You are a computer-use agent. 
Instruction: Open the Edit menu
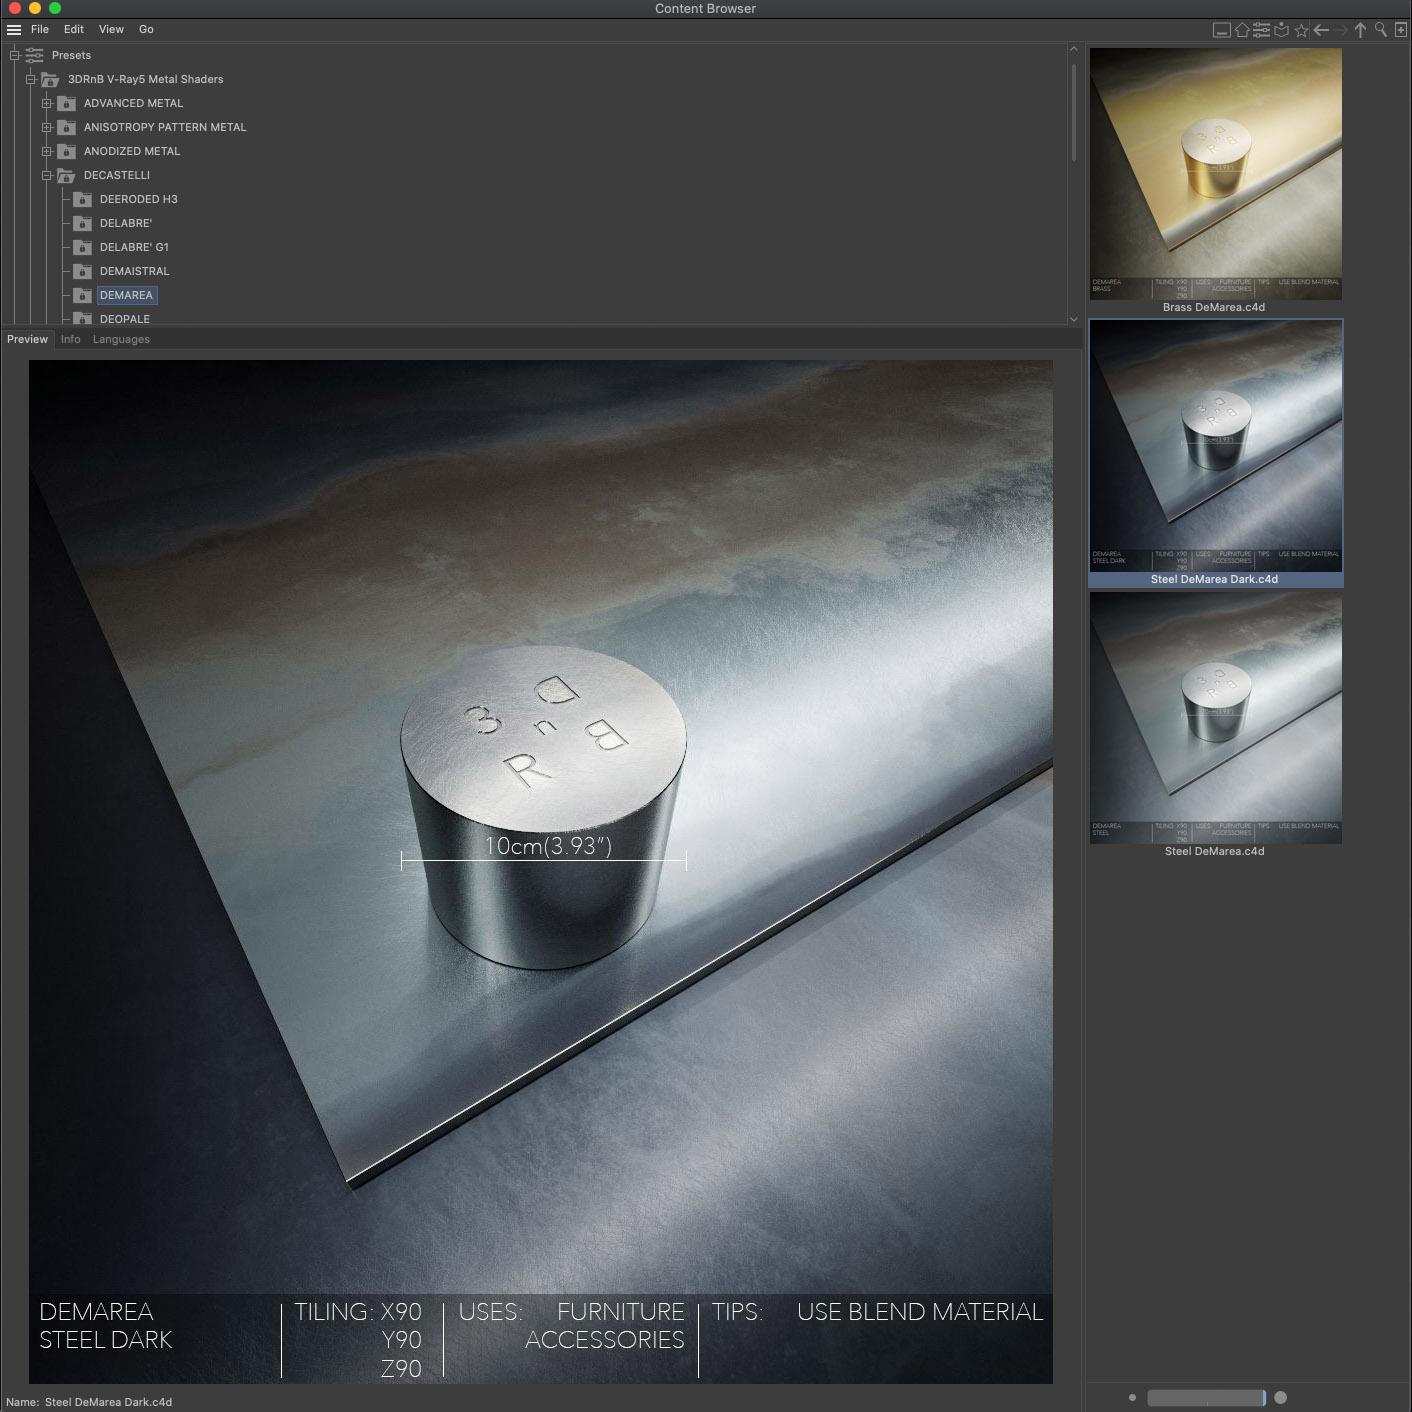tap(74, 30)
